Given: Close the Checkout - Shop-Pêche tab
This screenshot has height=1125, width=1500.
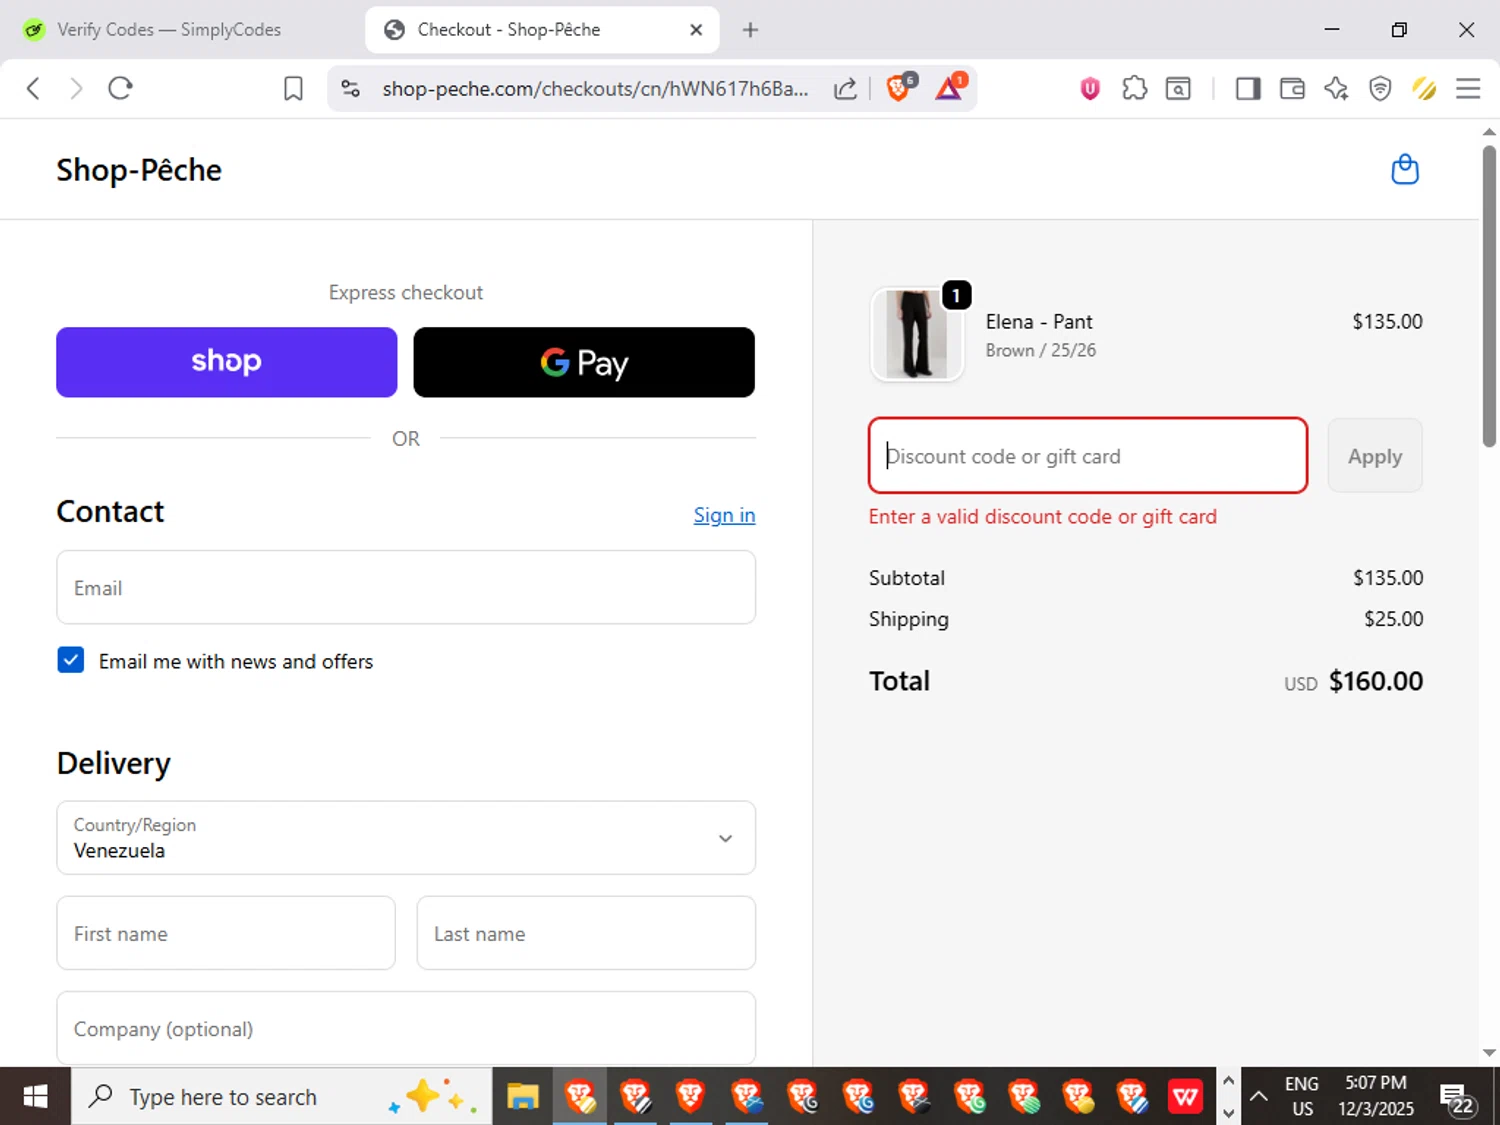Looking at the screenshot, I should click(x=696, y=30).
